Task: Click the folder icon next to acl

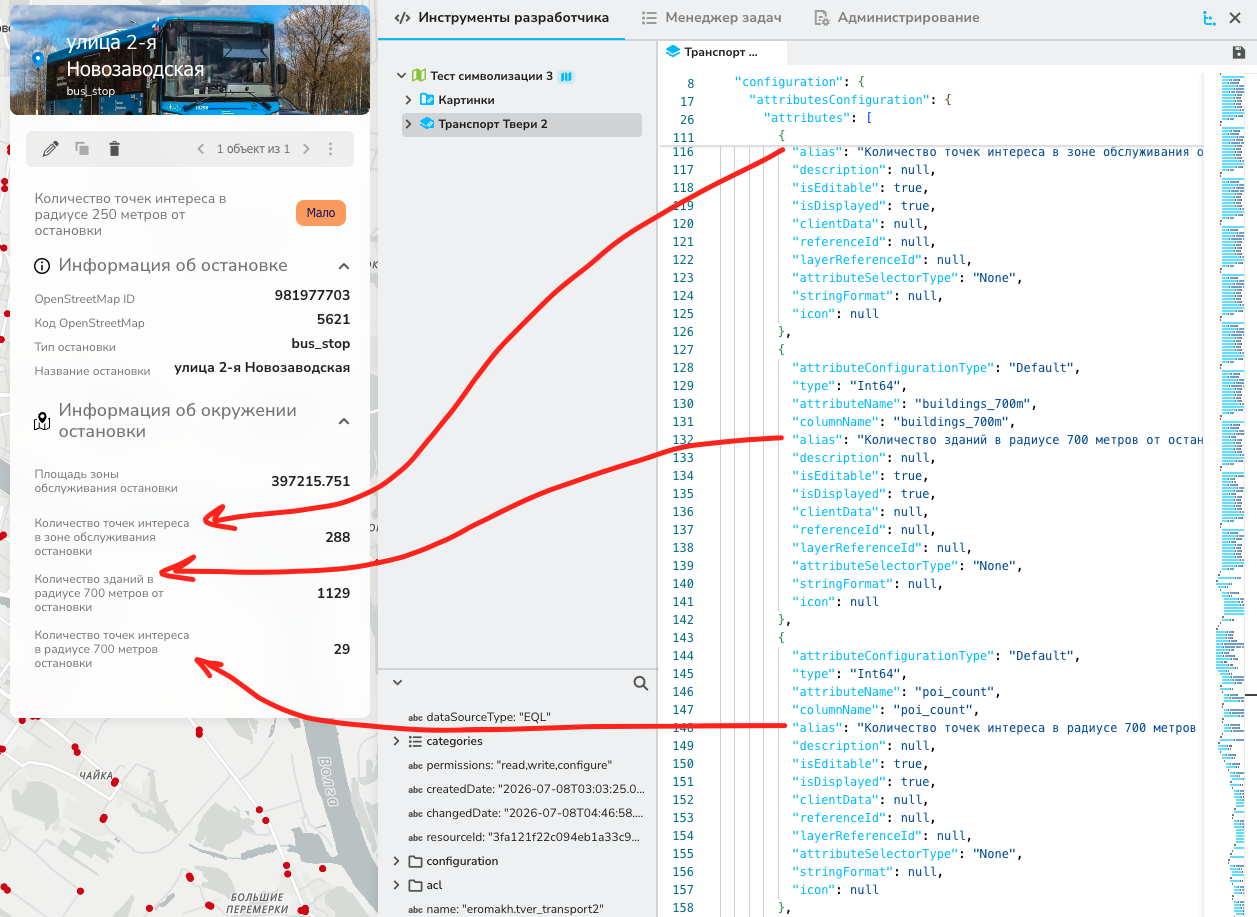Action: point(415,885)
